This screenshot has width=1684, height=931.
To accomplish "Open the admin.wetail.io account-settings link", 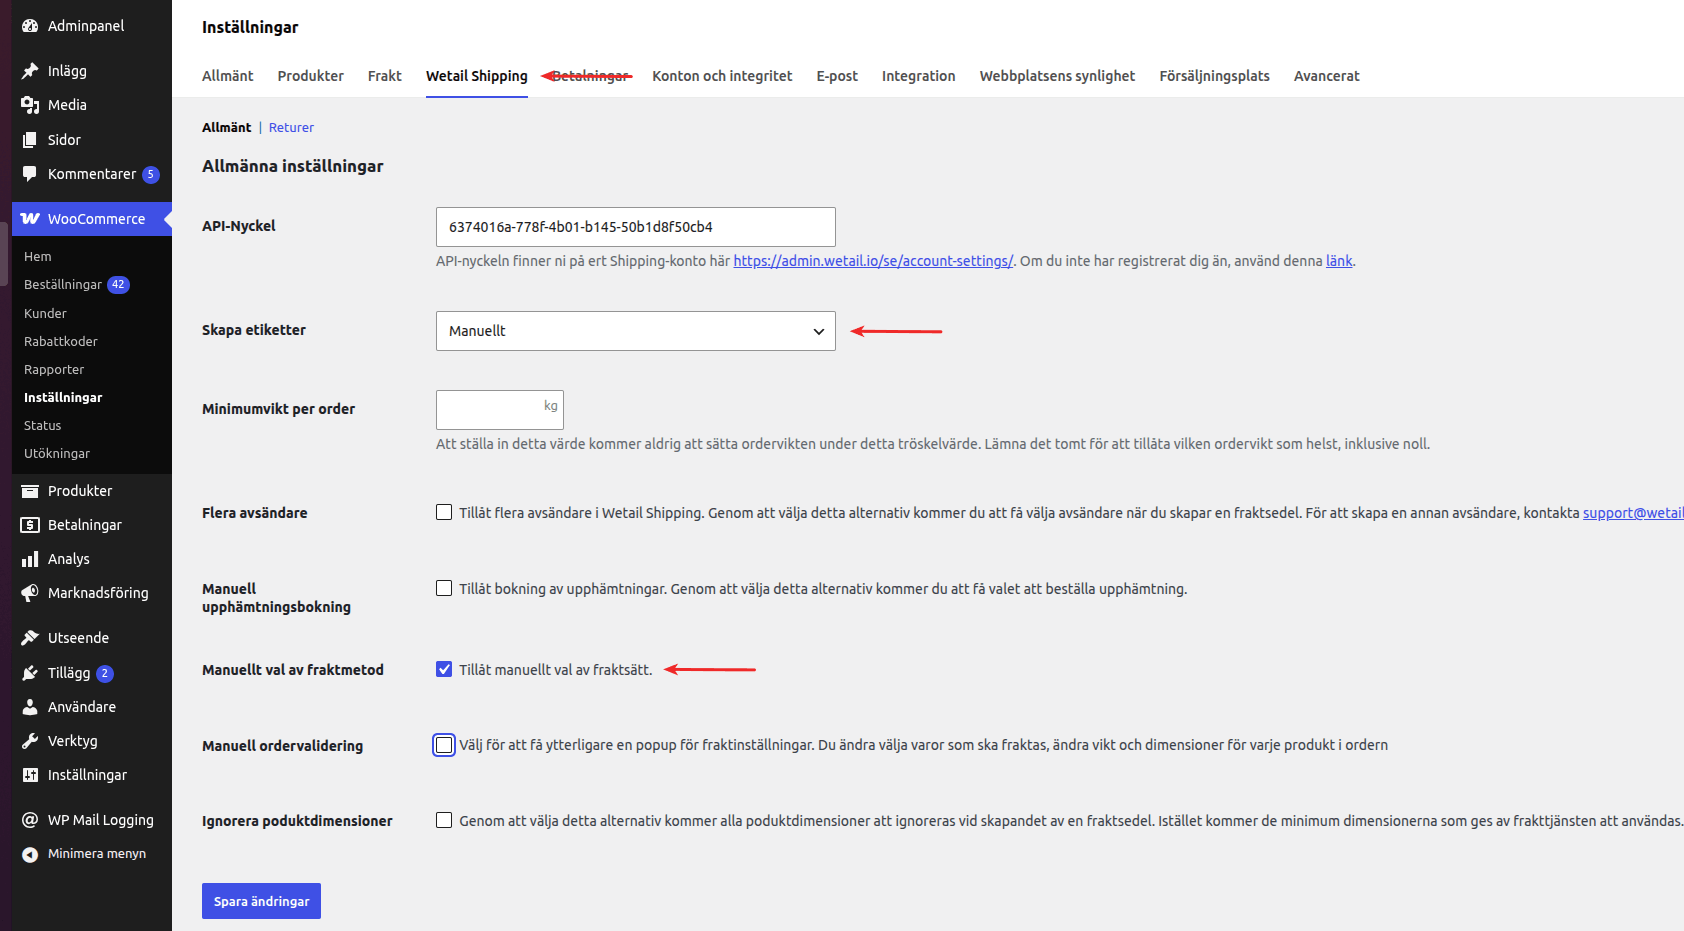I will click(x=873, y=261).
